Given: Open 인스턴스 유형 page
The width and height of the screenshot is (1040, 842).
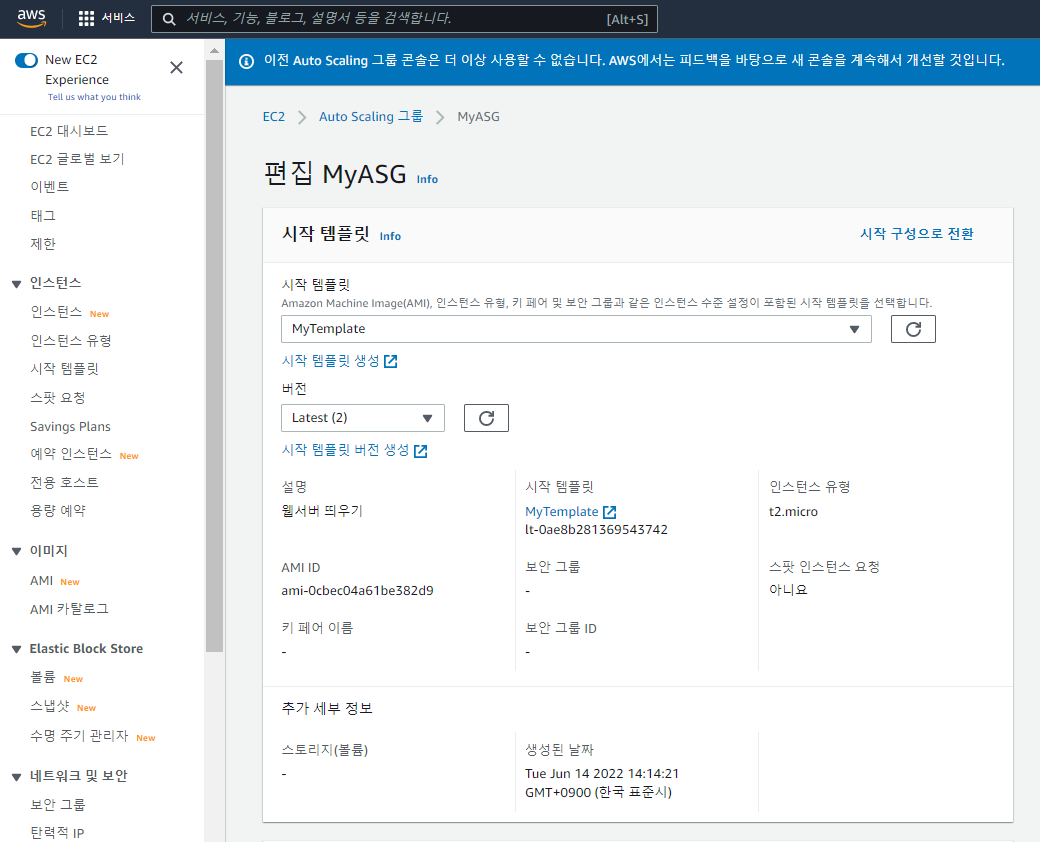Looking at the screenshot, I should (70, 341).
